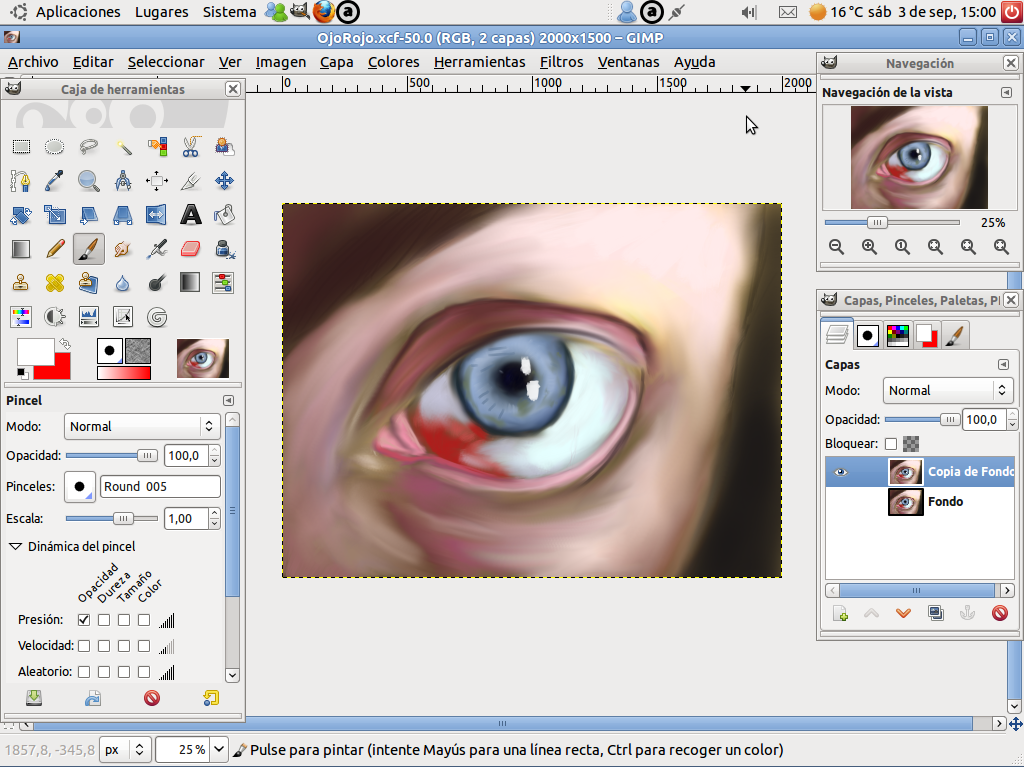This screenshot has height=768, width=1024.
Task: Uncheck the Presión Opacidad checkbox
Action: [x=84, y=620]
